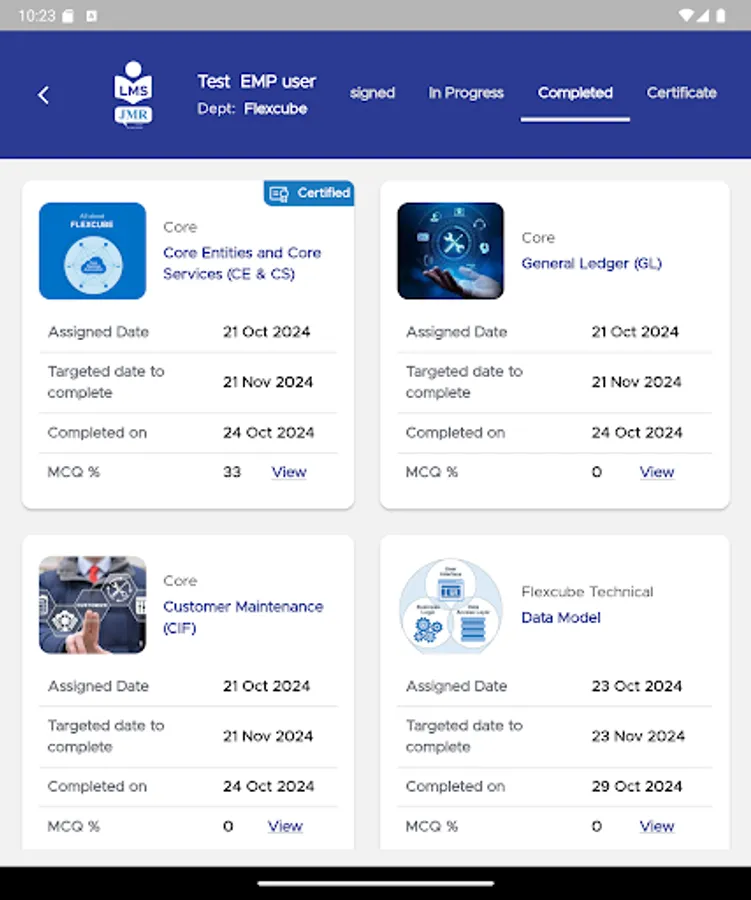Select the 29 Oct 2024 completion date
The height and width of the screenshot is (900, 751).
click(637, 786)
